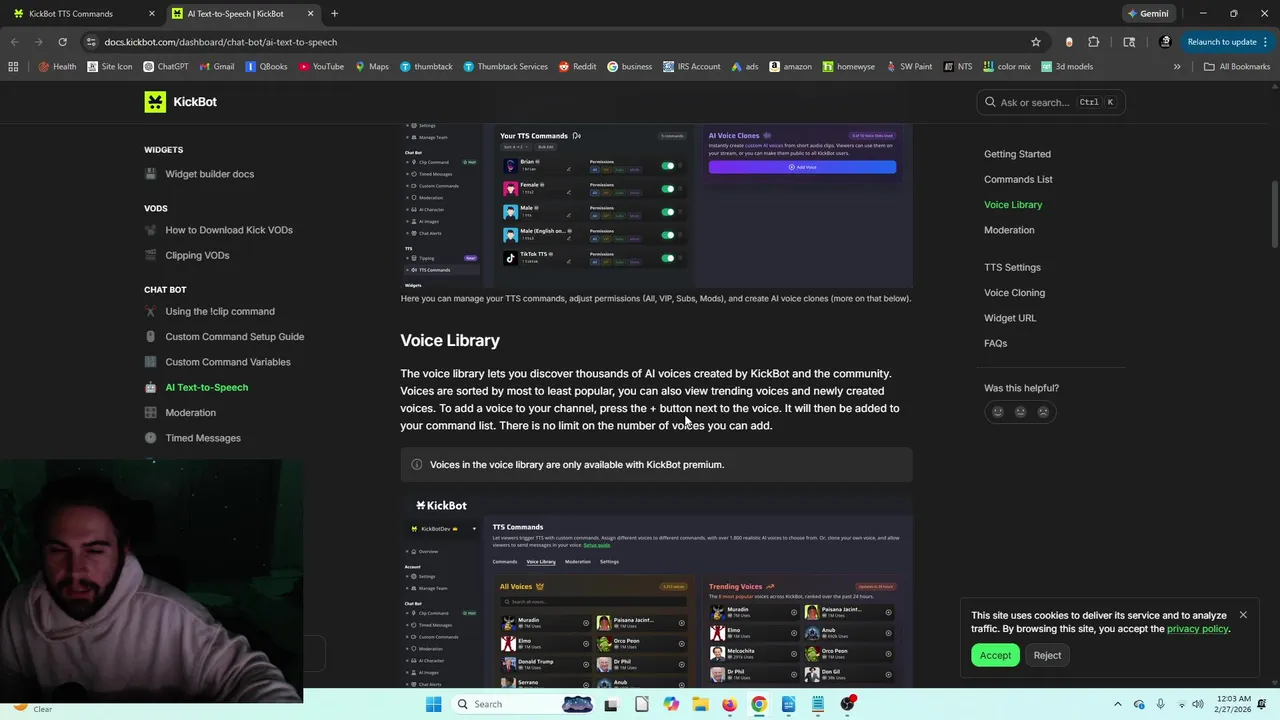Screen dimensions: 1280x720
Task: Close the KickBot TTS Commands tab
Action: 152,14
